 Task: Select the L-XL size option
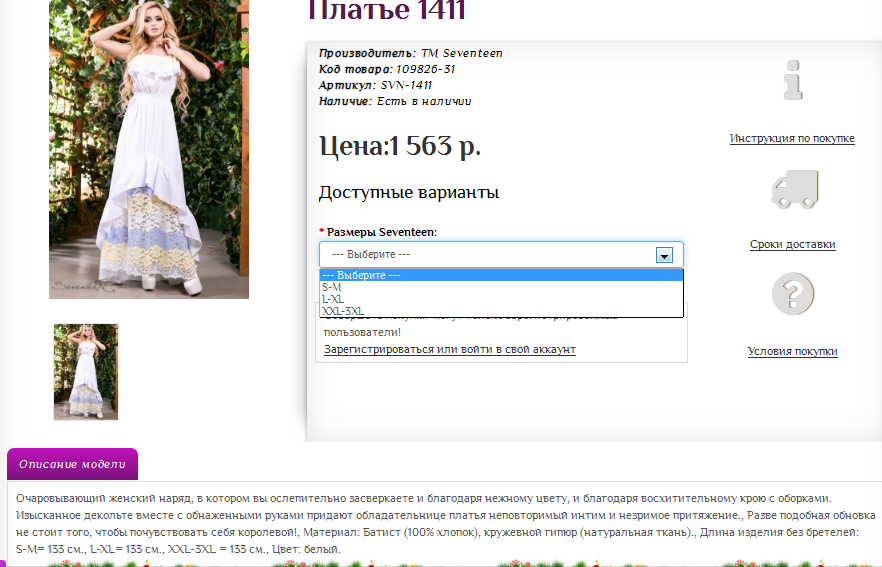[501, 299]
